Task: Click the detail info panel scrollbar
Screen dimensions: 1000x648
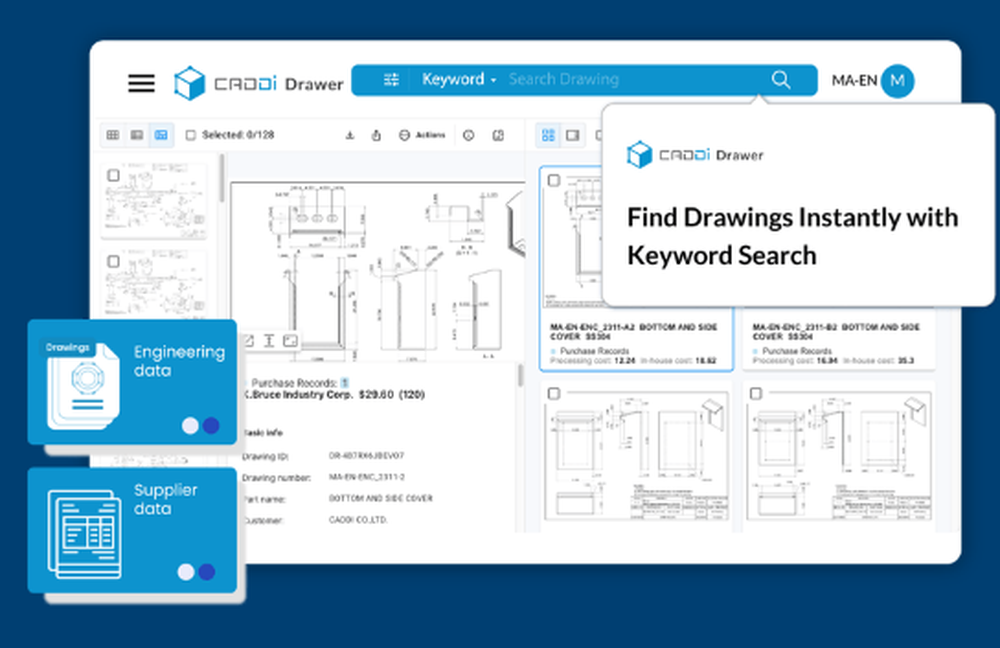Action: pos(520,375)
